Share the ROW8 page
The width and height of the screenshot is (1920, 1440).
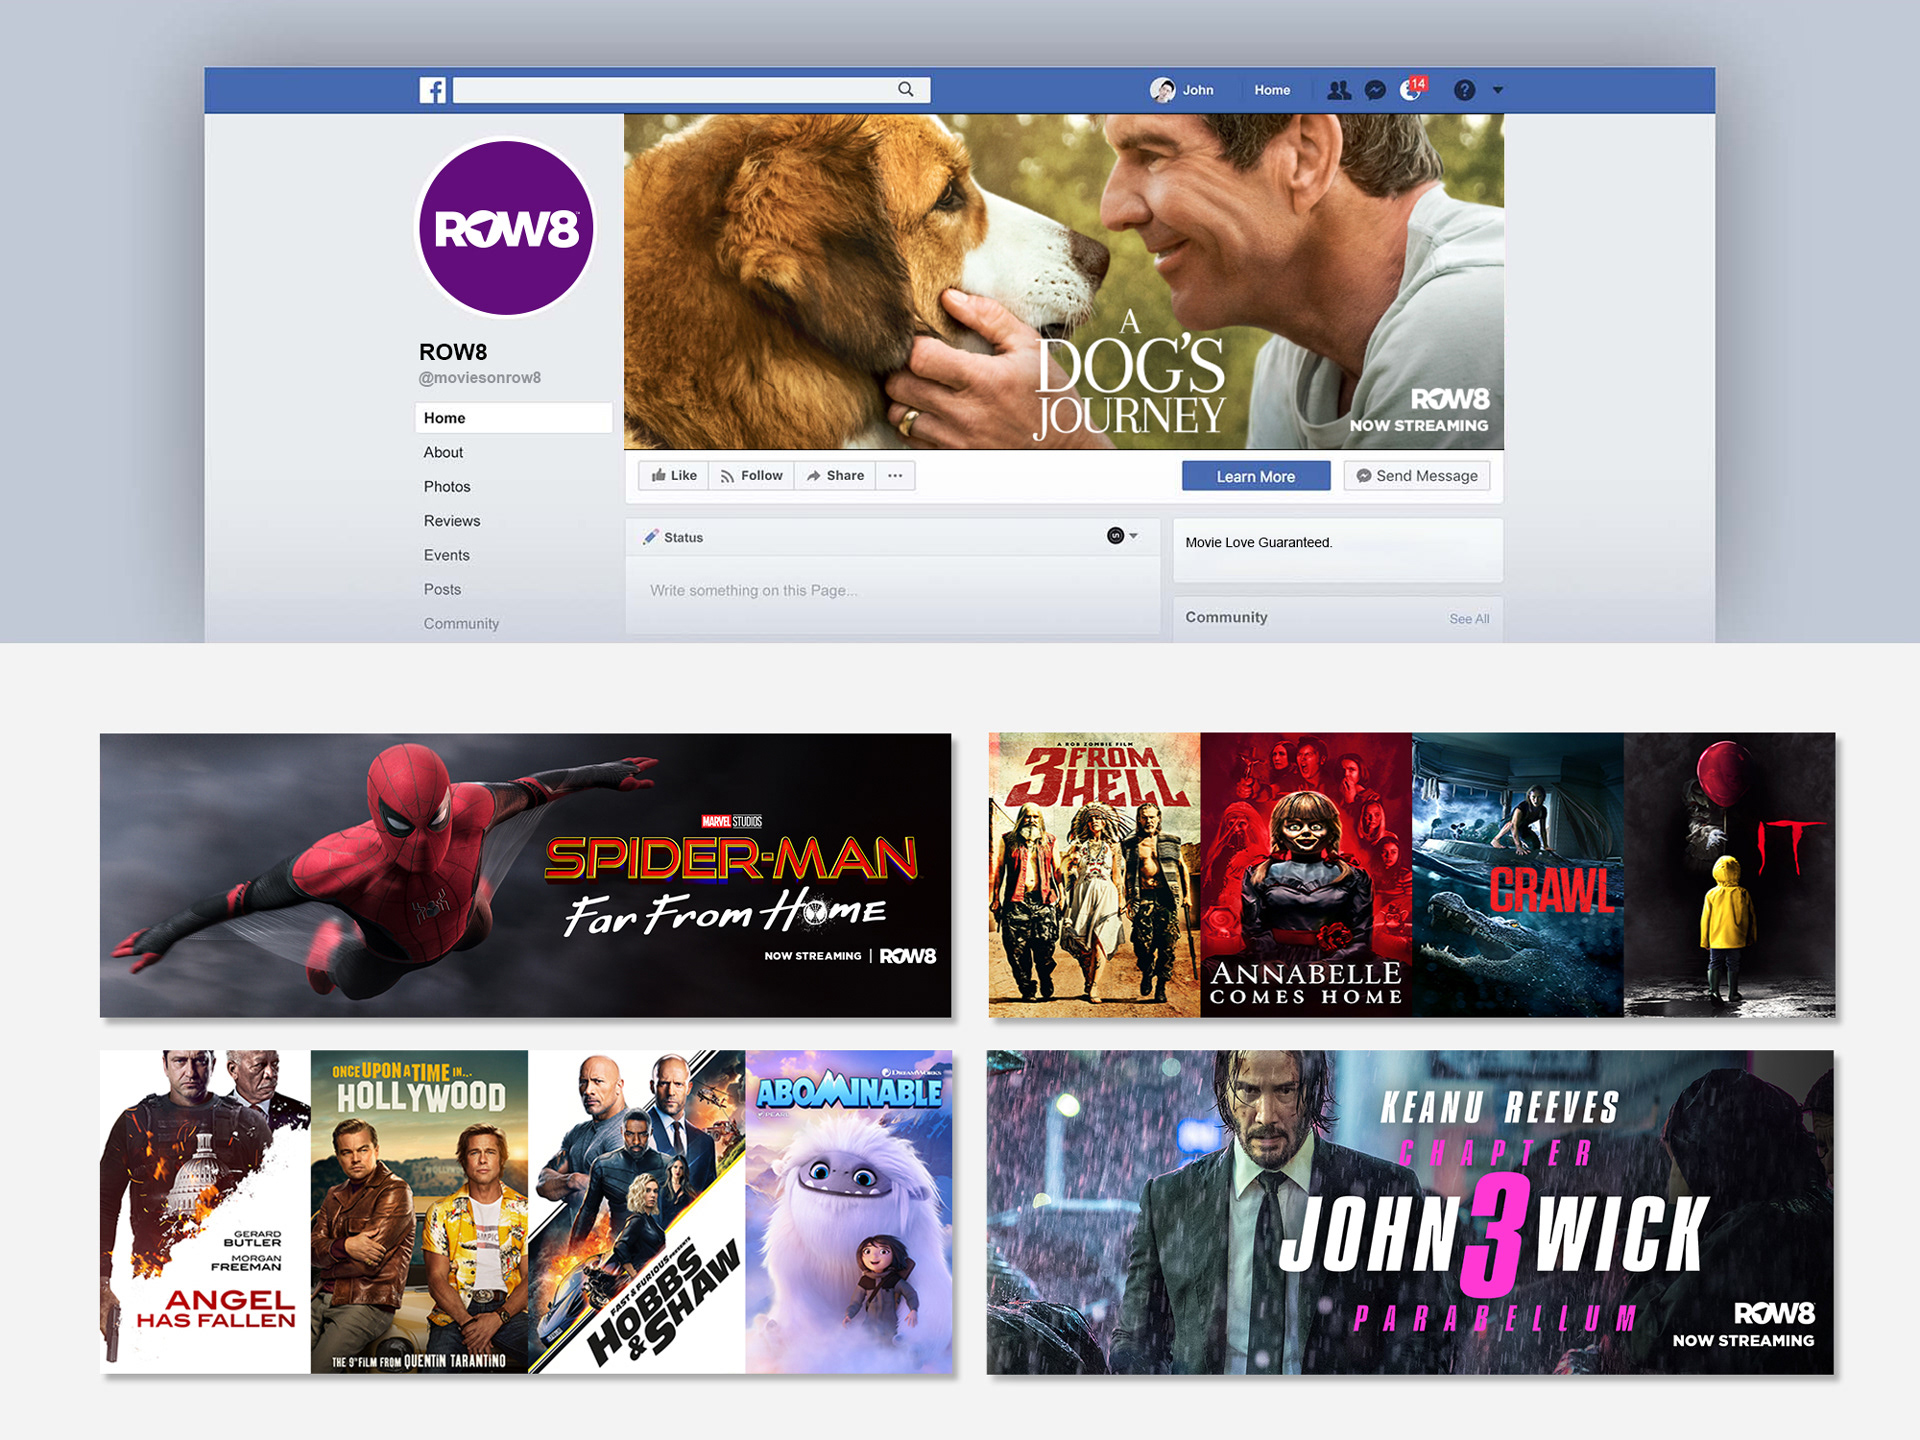click(x=836, y=476)
